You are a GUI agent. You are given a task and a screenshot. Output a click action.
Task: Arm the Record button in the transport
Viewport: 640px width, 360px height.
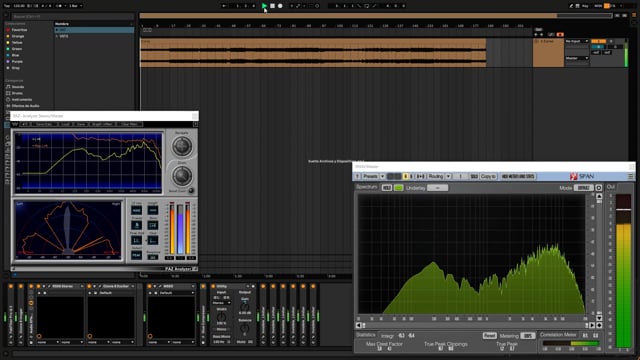pos(280,6)
